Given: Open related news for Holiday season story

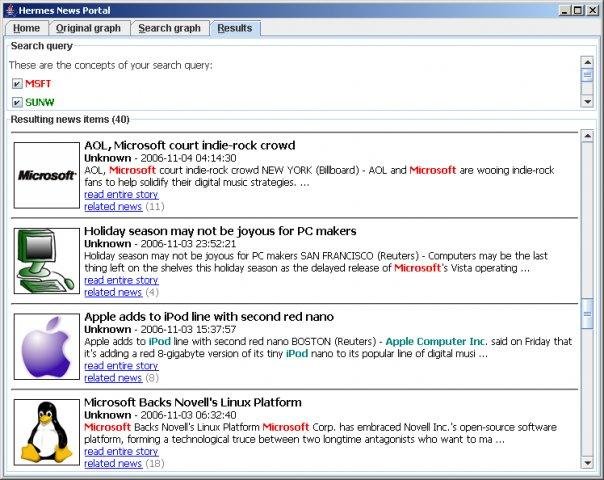Looking at the screenshot, I should [113, 292].
